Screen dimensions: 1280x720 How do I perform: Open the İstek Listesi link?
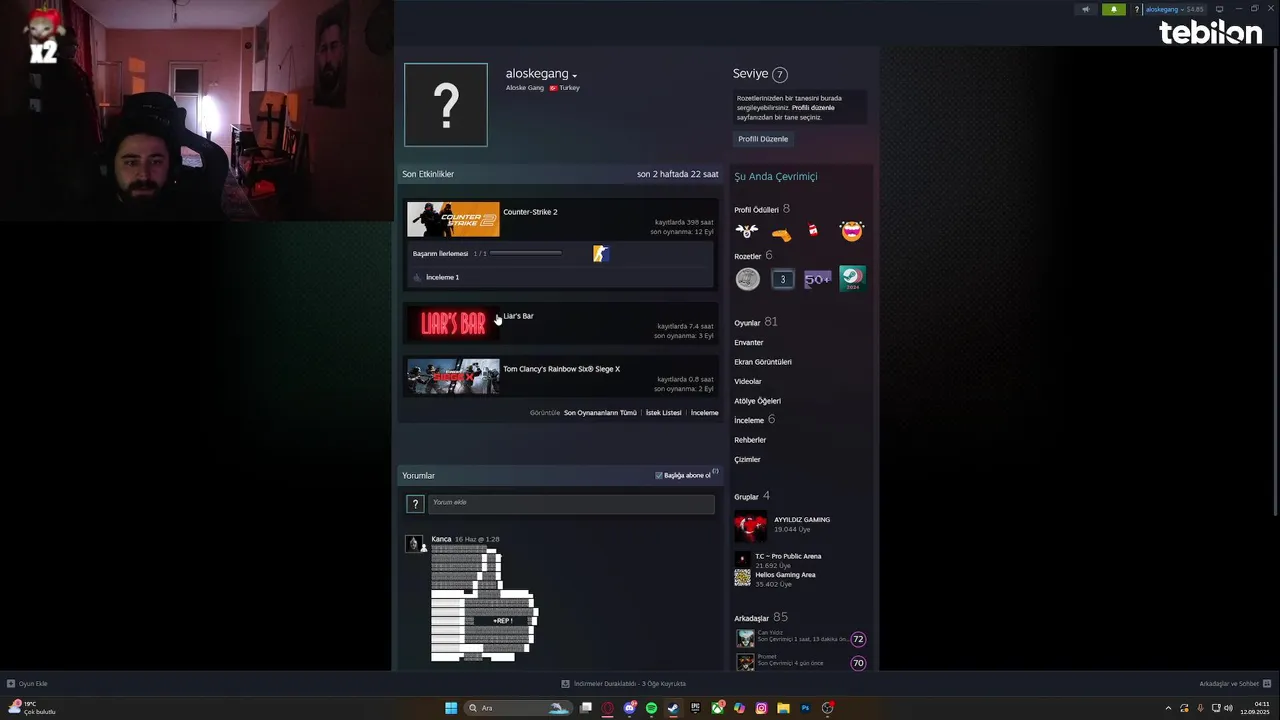tap(663, 413)
